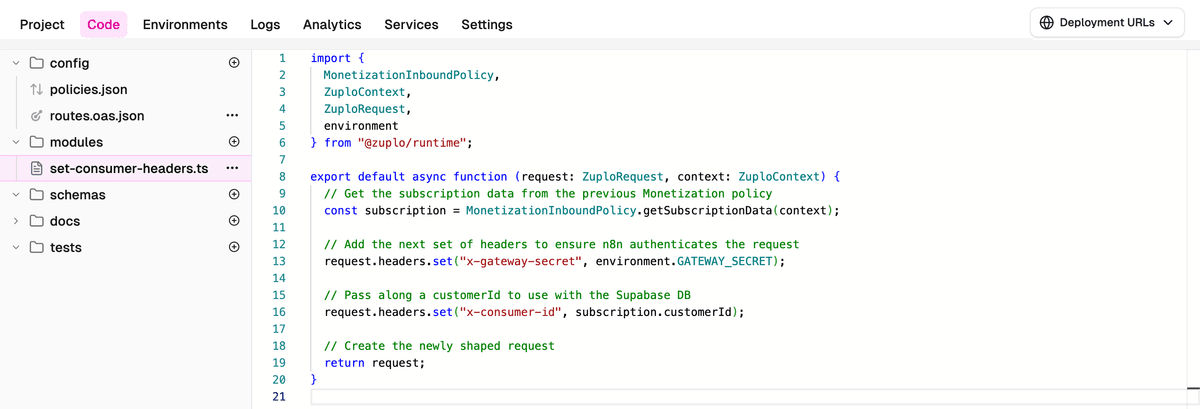Click the plus icon next to schemas folder
The image size is (1200, 409).
point(233,195)
